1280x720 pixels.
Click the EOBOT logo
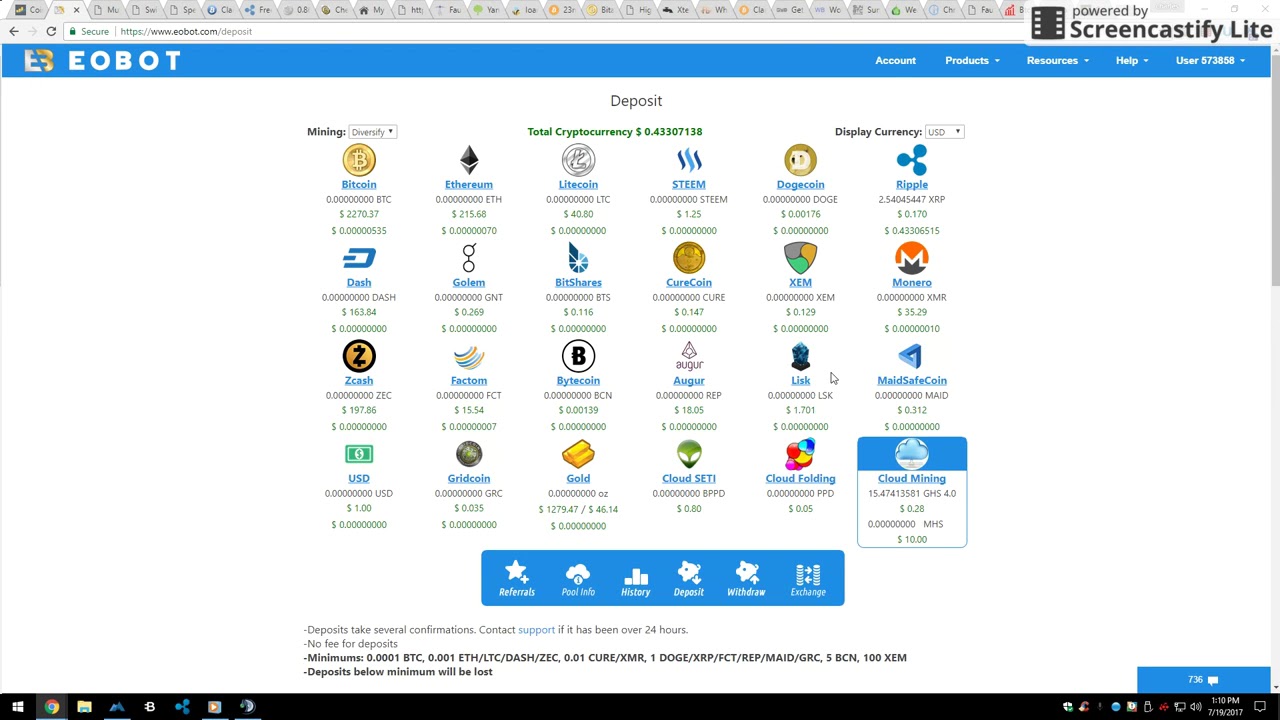[103, 61]
